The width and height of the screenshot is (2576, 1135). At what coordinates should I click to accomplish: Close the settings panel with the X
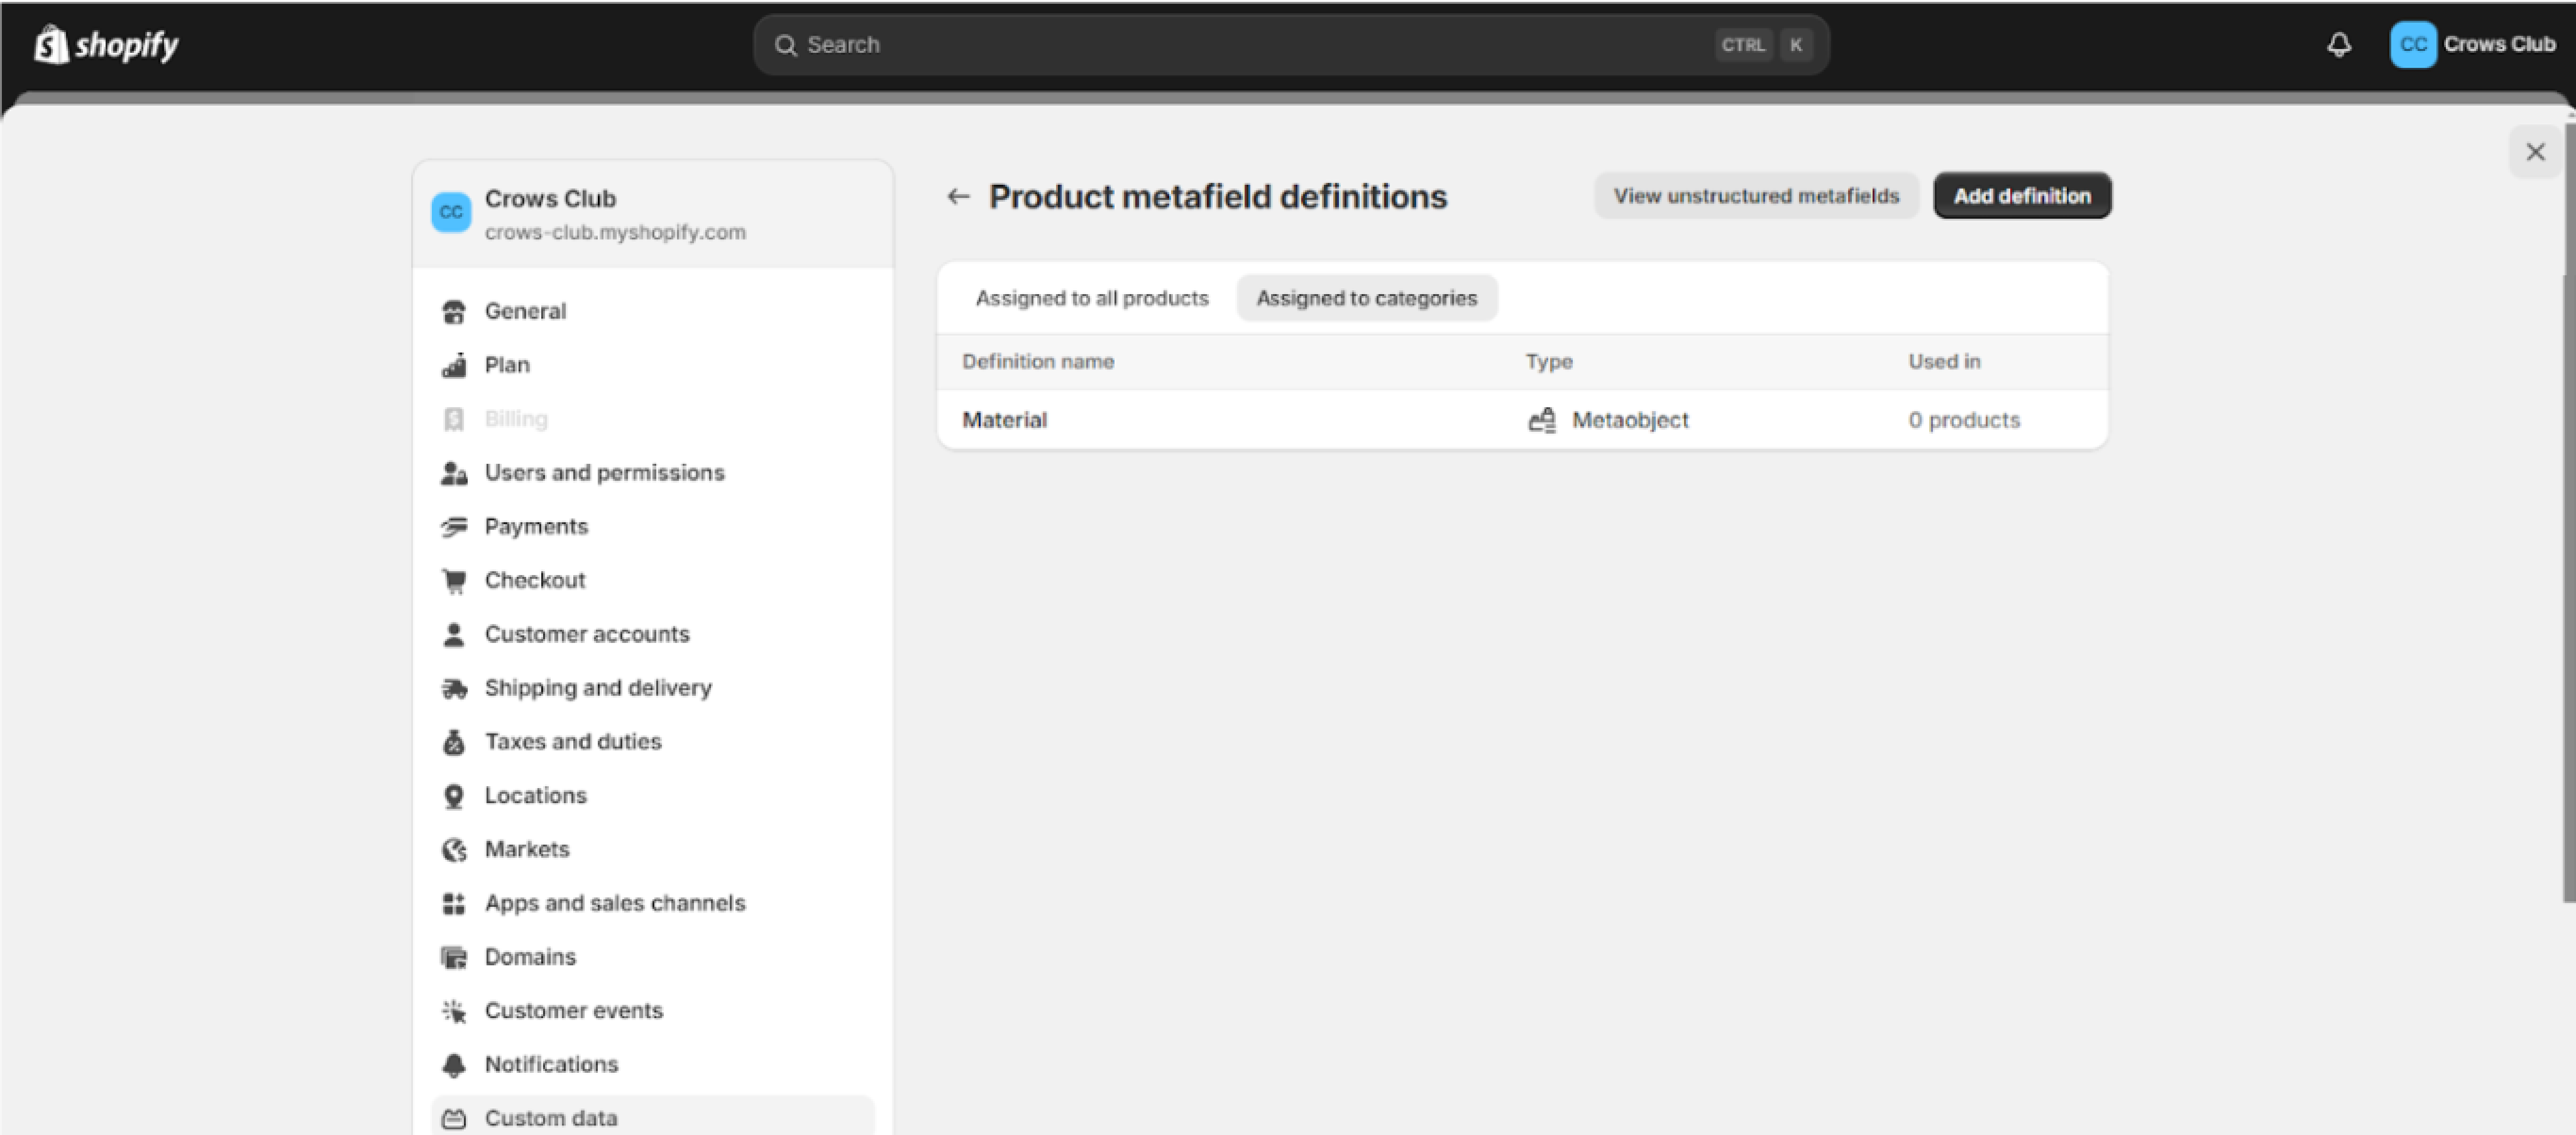point(2535,152)
